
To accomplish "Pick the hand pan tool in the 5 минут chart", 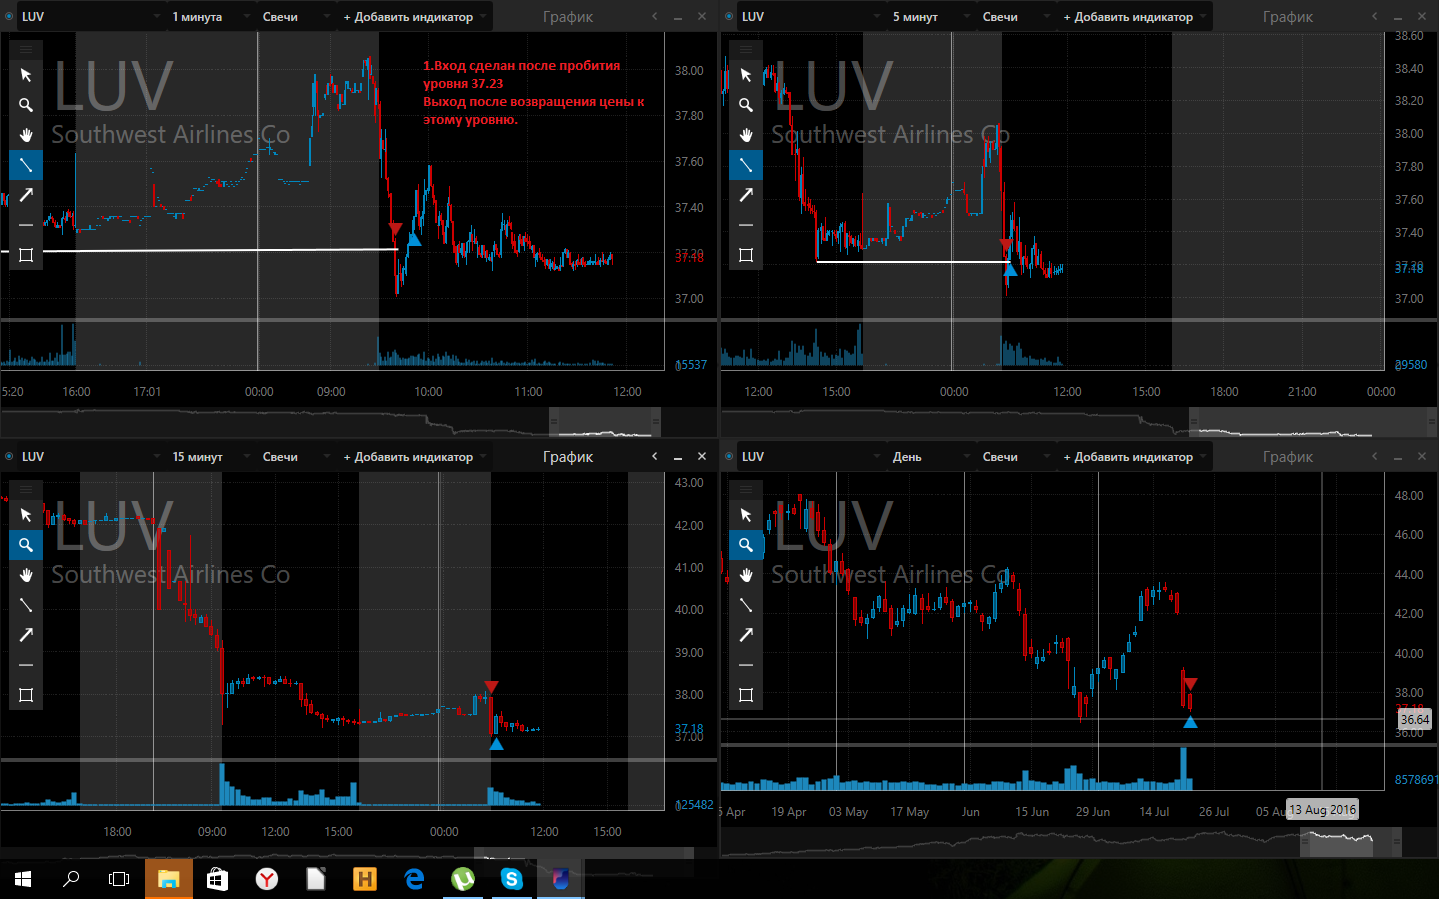I will [746, 135].
